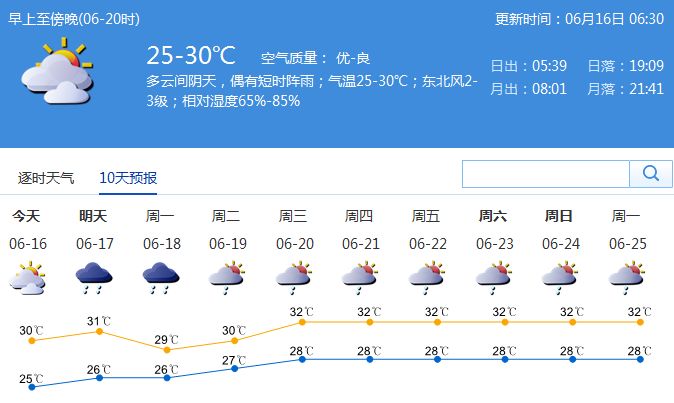Click the 06-18 rain cloud icon

161,278
